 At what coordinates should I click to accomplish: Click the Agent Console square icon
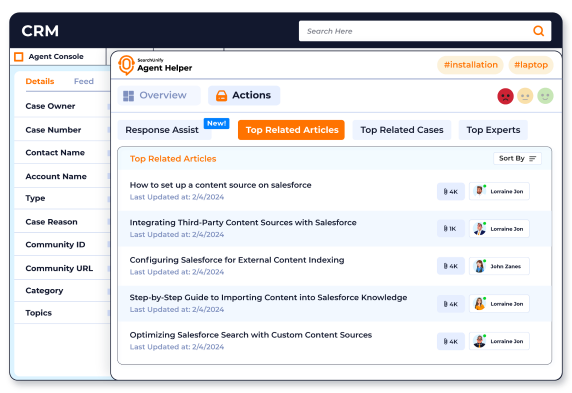[x=19, y=57]
